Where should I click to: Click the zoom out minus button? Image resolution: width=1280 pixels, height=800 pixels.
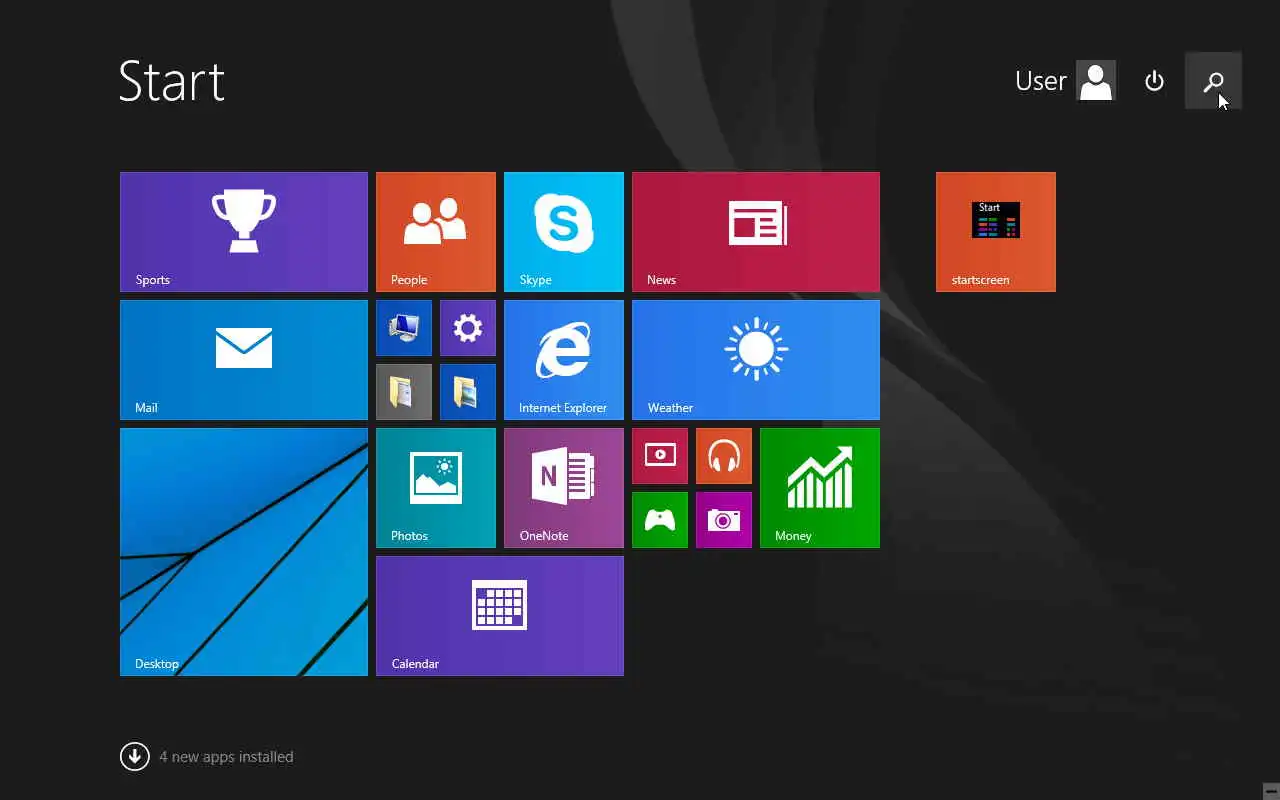point(1270,790)
